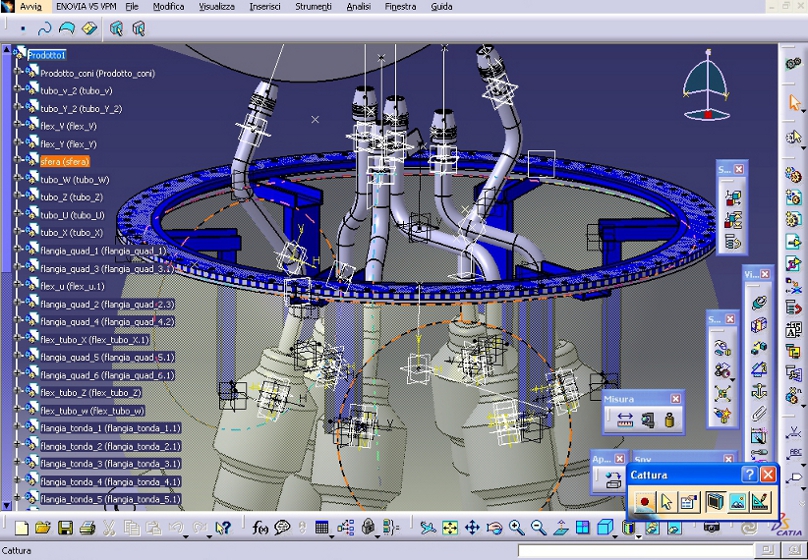Click the question mark help button in Cattura
The image size is (808, 560).
click(x=750, y=474)
